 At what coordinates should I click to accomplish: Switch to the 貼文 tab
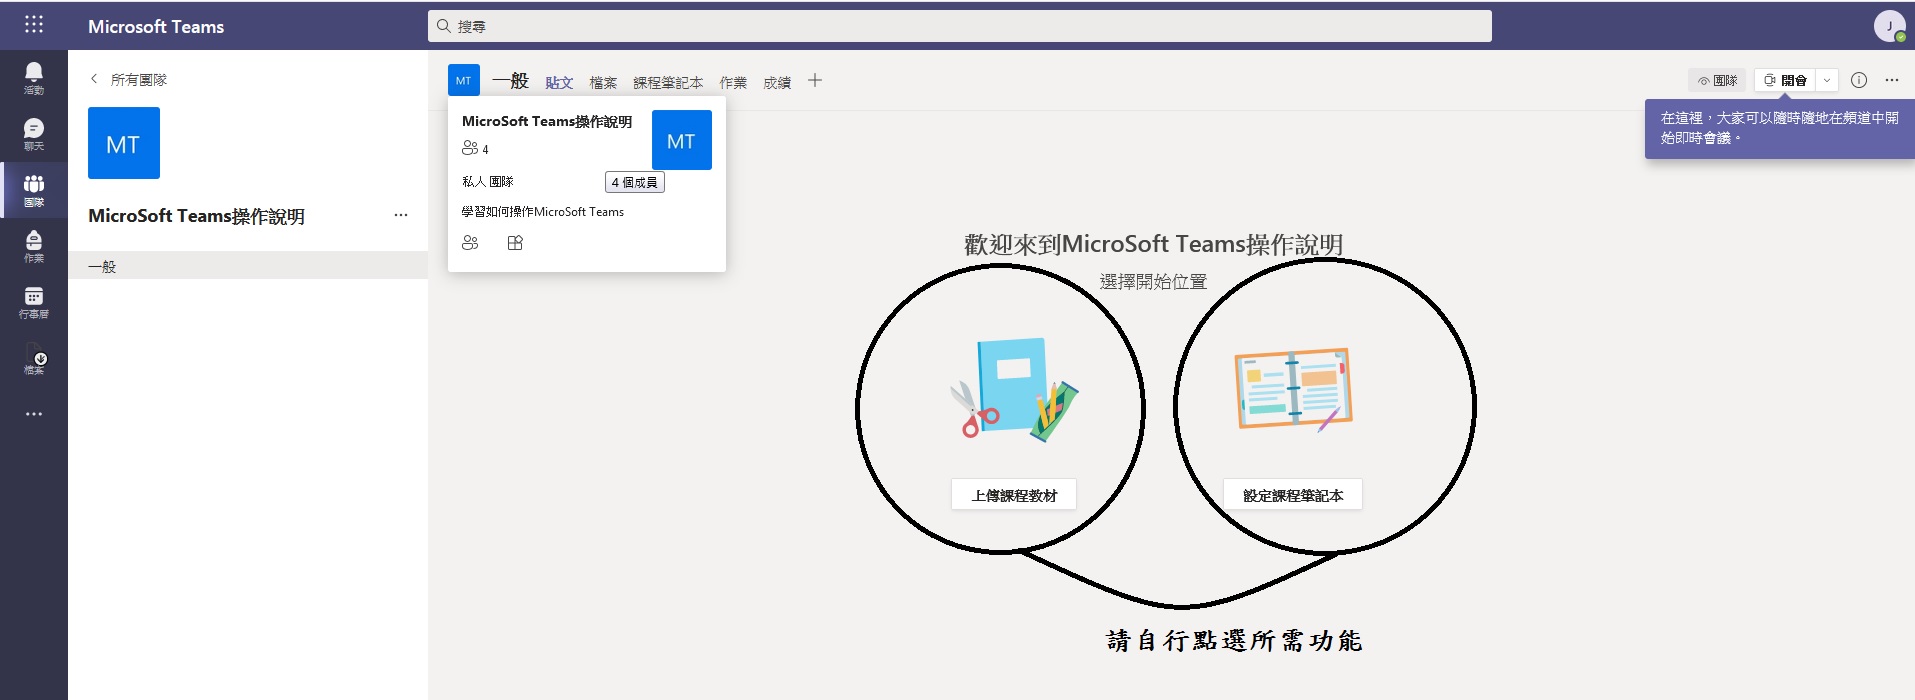(559, 82)
